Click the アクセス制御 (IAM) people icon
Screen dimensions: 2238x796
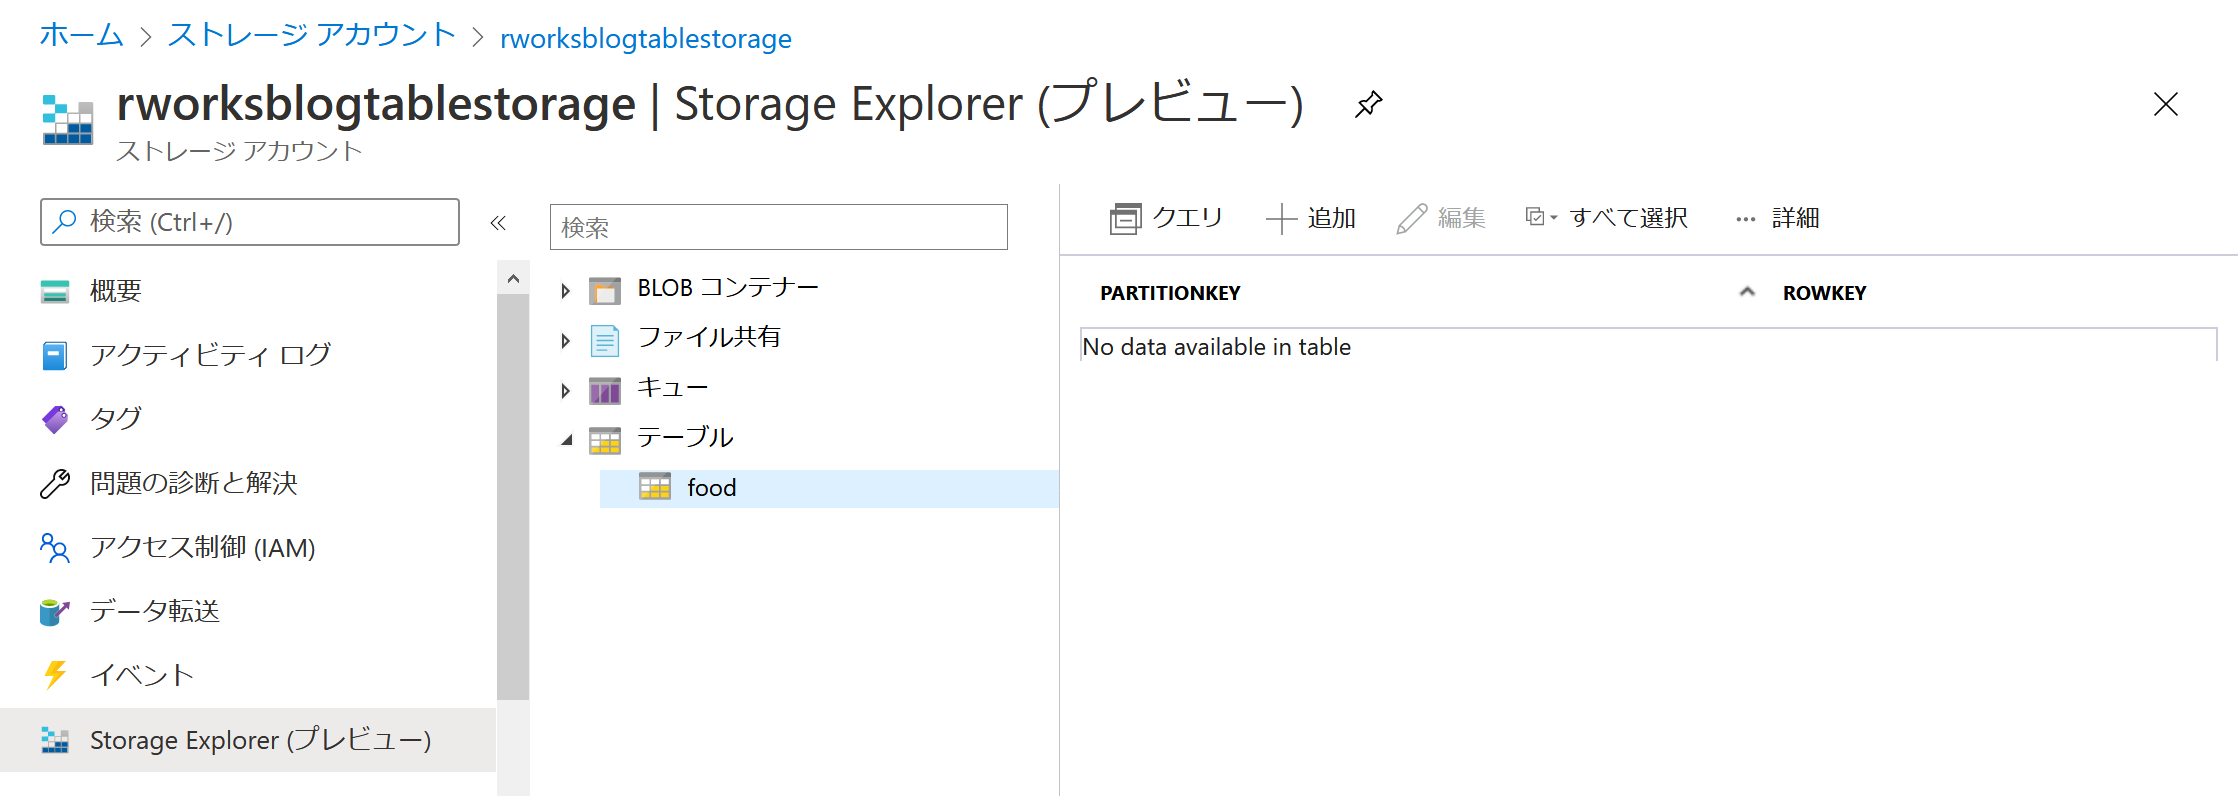(x=55, y=547)
